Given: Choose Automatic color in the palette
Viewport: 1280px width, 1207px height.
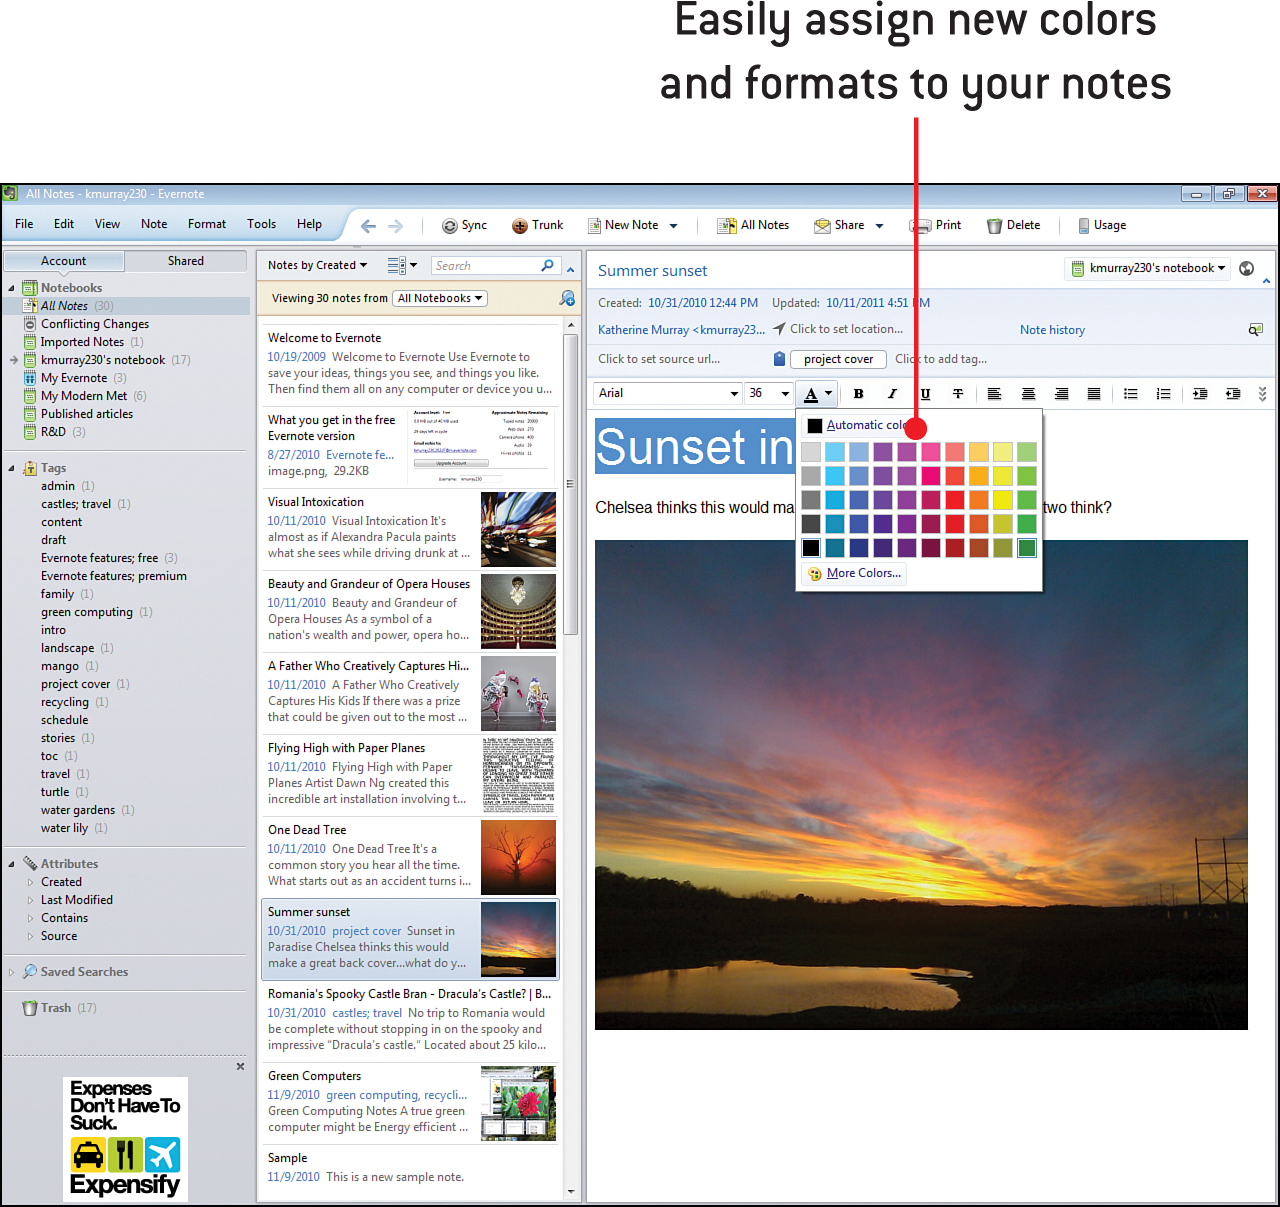Looking at the screenshot, I should click(856, 425).
